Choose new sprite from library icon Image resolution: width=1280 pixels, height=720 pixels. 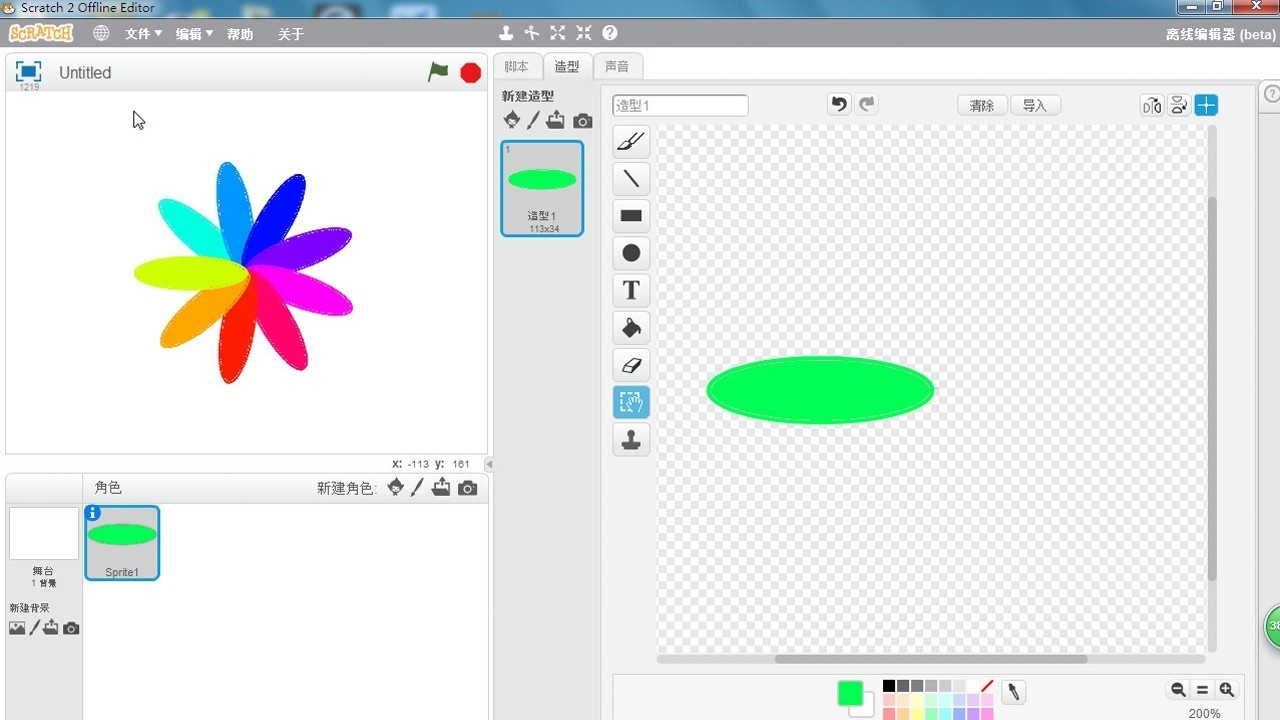pyautogui.click(x=396, y=487)
